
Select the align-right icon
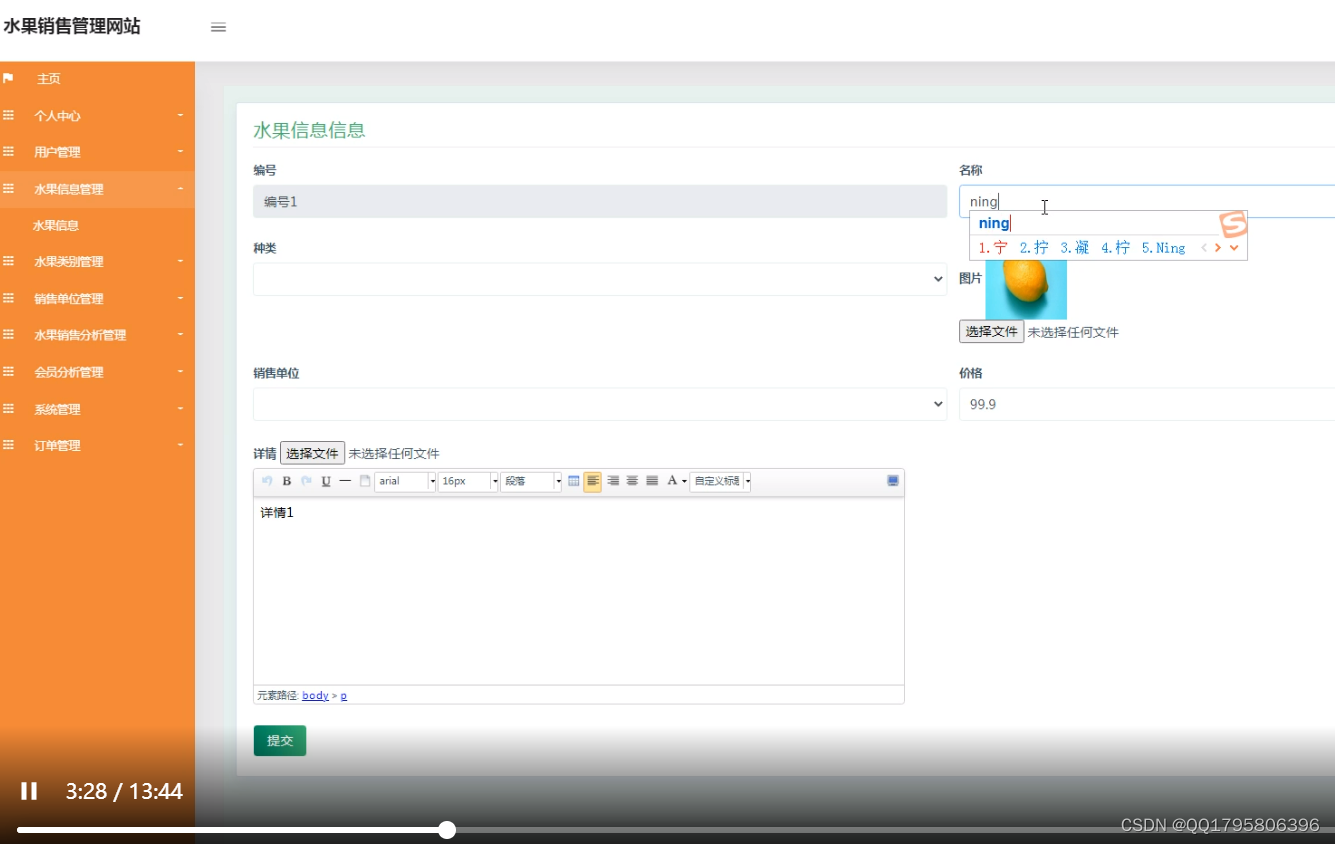click(x=613, y=481)
